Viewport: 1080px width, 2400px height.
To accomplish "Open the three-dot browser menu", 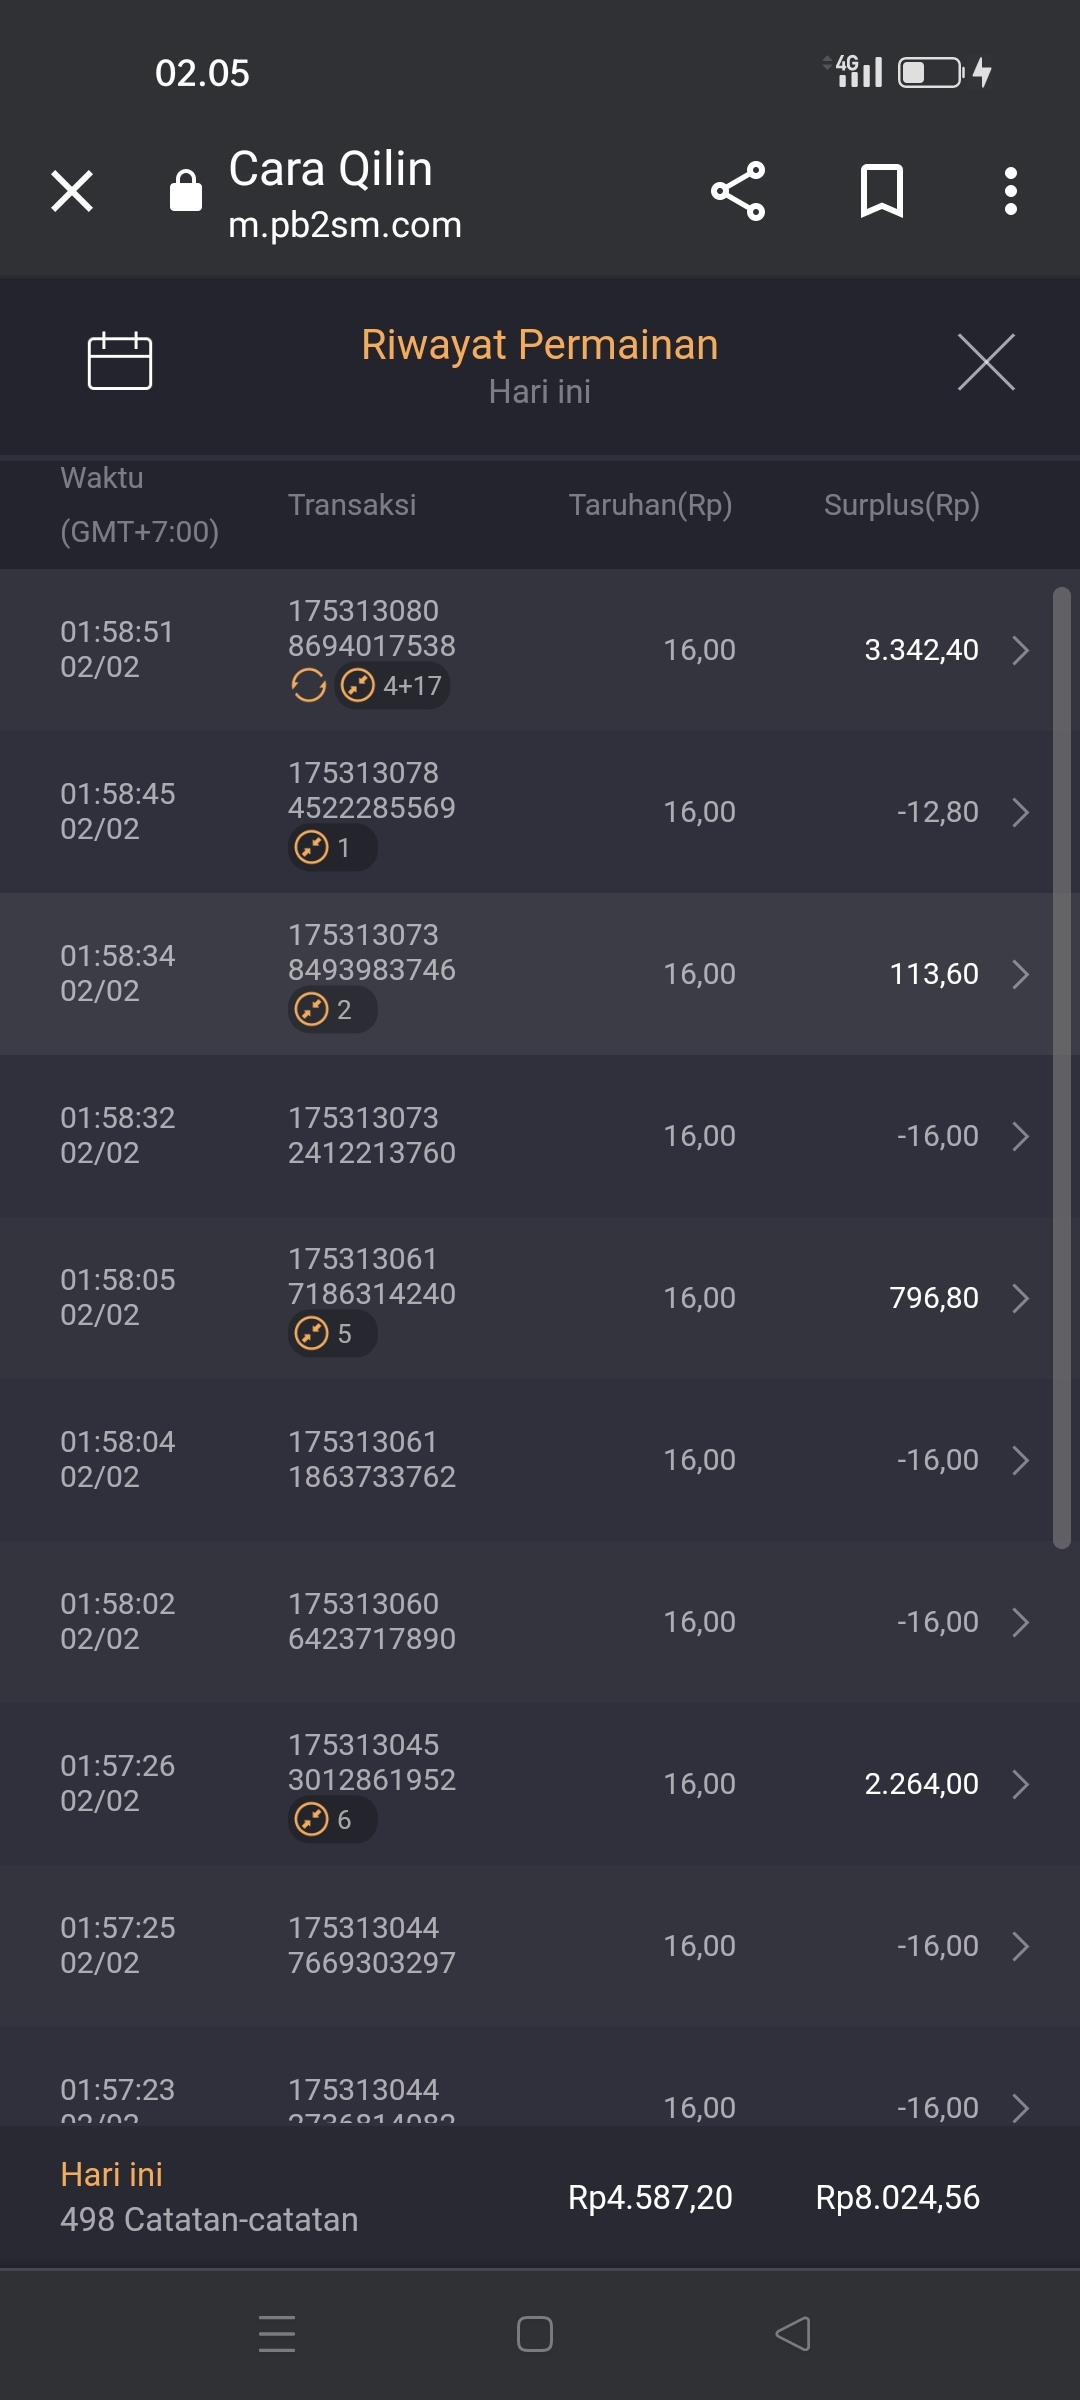I will [x=1011, y=190].
